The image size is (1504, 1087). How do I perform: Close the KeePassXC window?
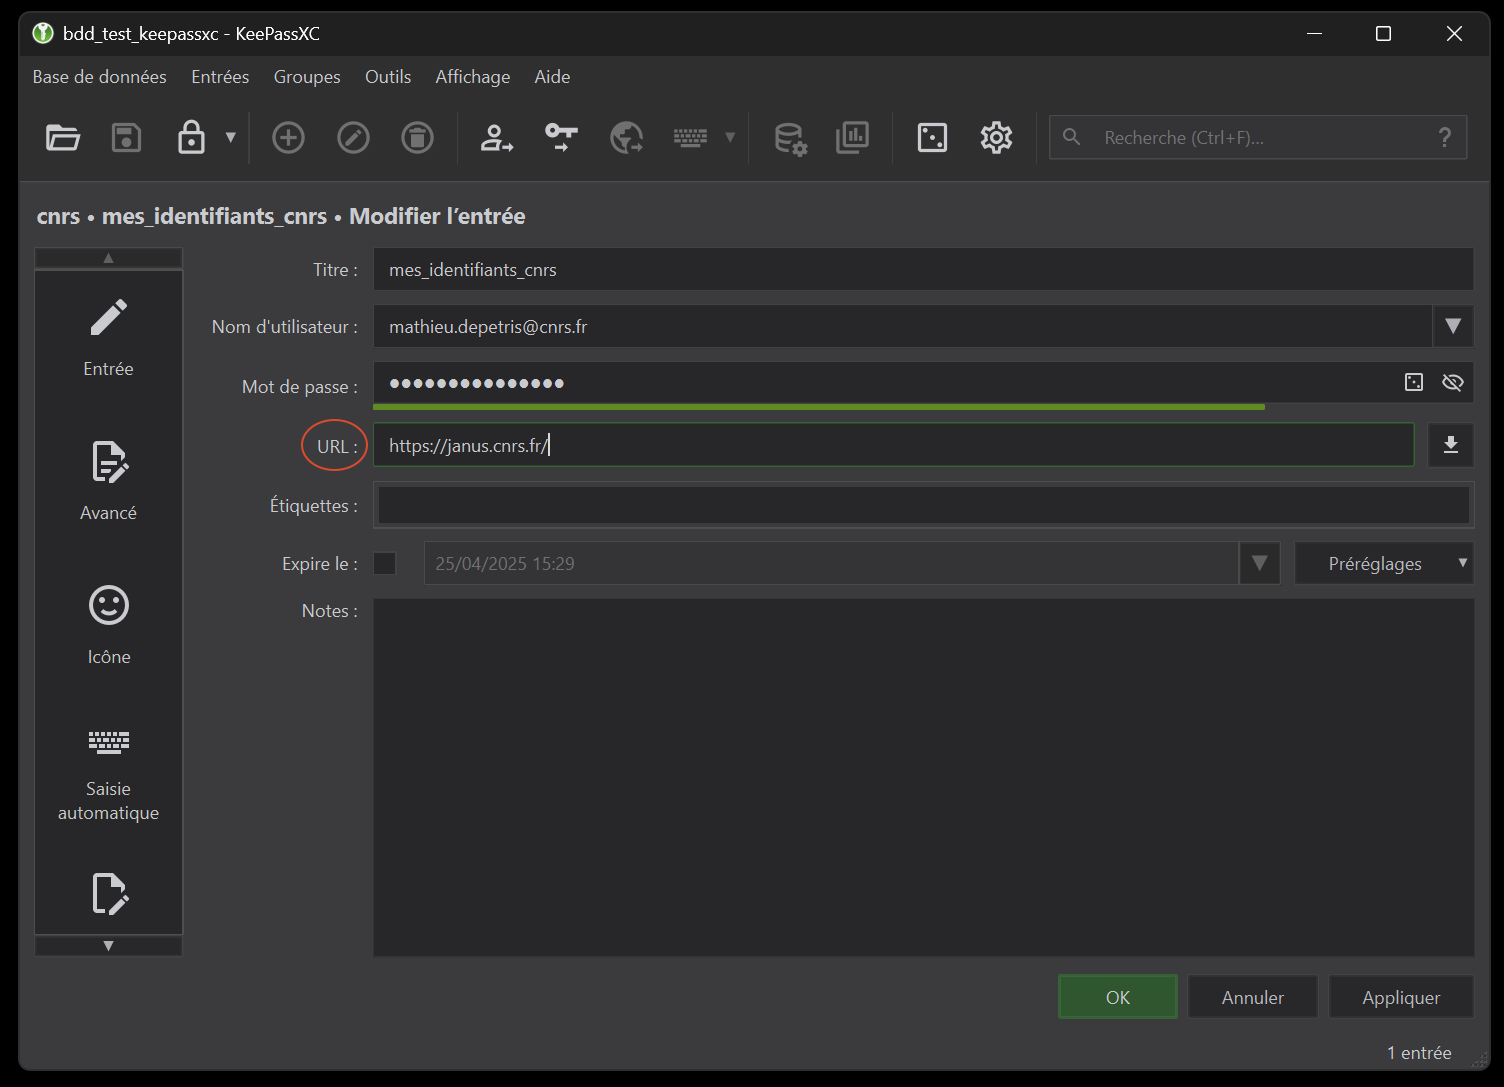tap(1454, 34)
